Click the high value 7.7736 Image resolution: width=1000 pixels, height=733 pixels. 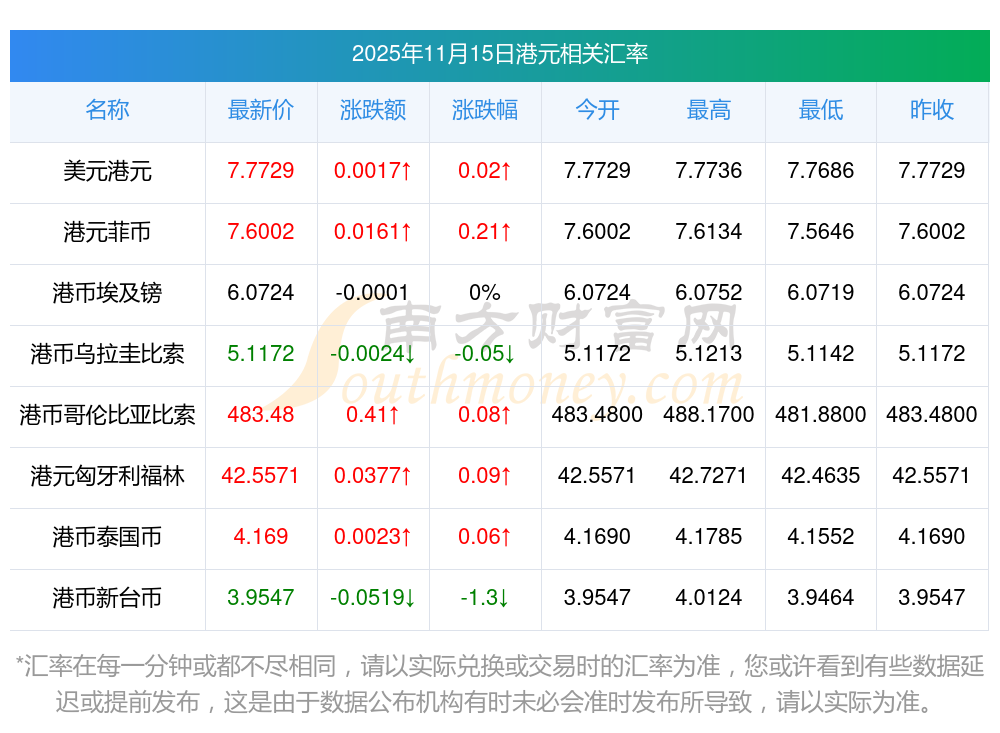click(709, 170)
